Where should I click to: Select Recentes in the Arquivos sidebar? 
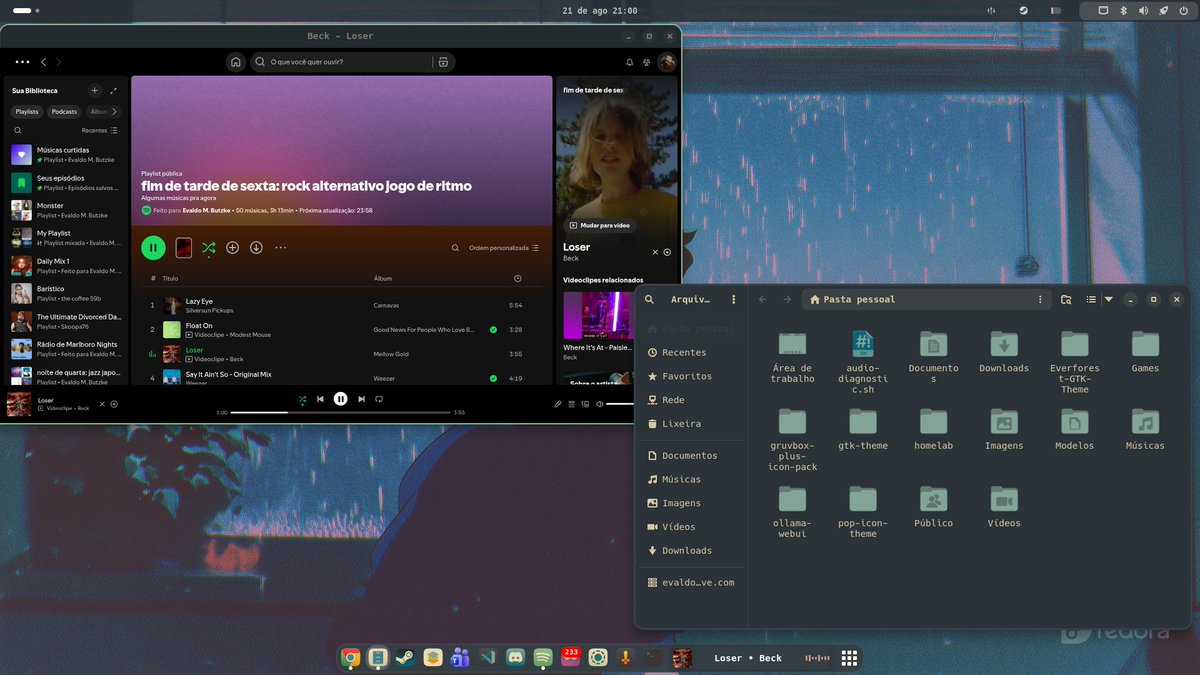(690, 352)
